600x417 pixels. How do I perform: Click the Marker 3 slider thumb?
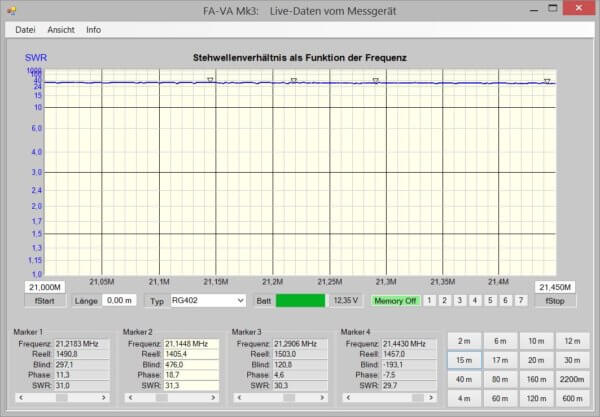pos(289,398)
